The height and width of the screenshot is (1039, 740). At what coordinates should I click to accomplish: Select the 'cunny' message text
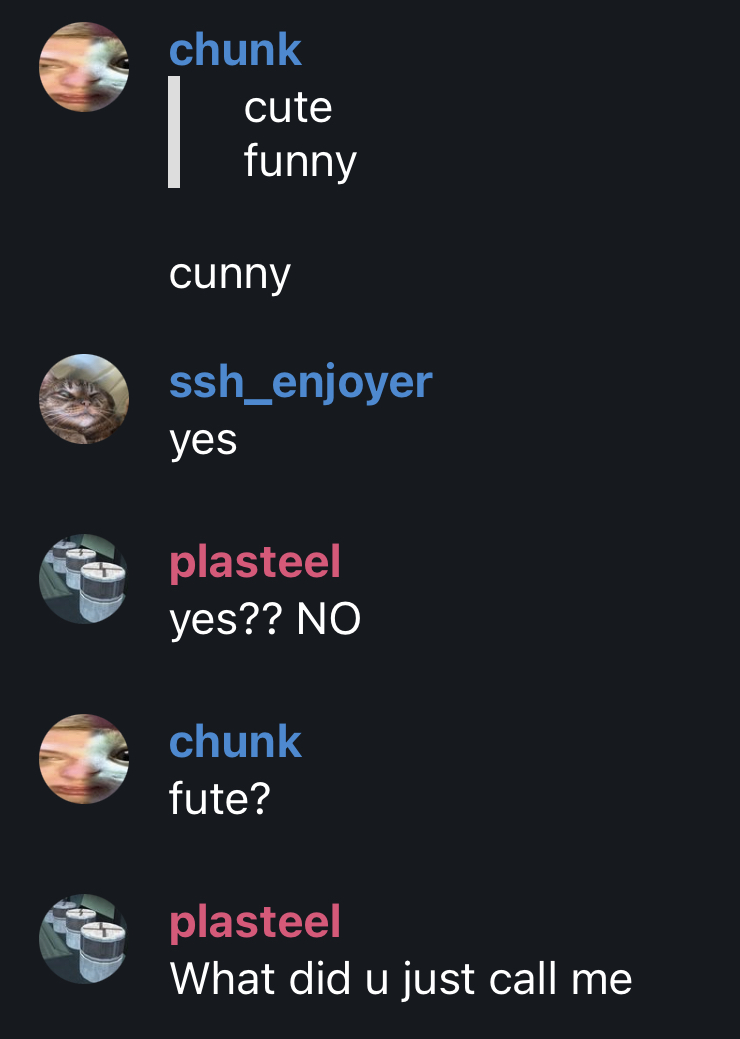click(230, 273)
